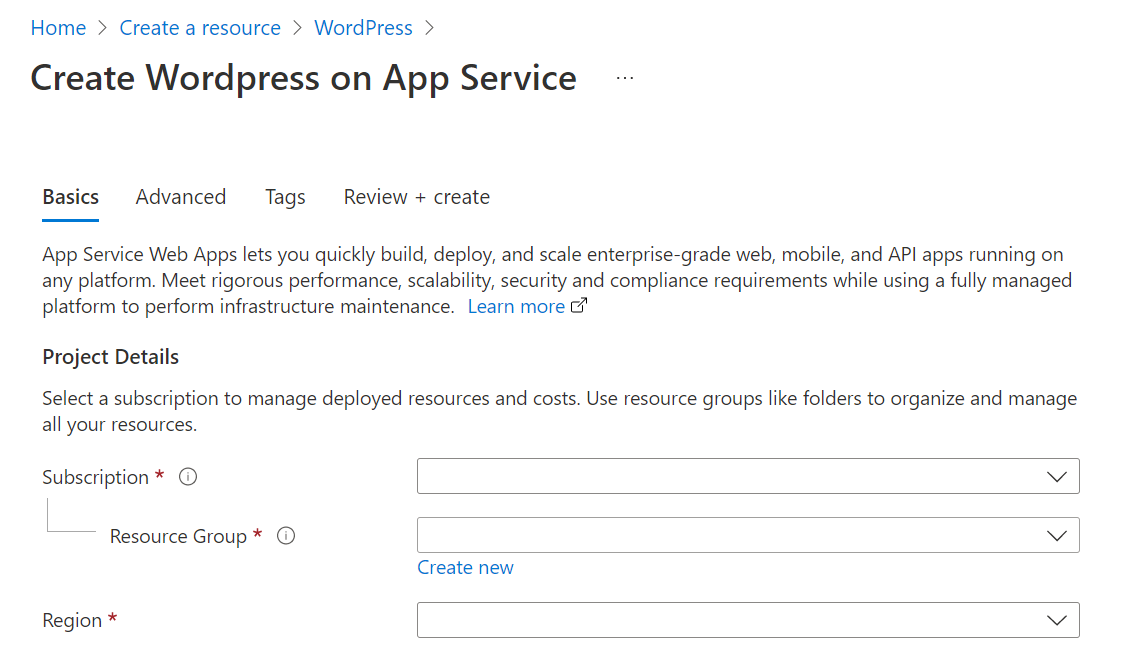The width and height of the screenshot is (1130, 671).
Task: Select the Basics tab
Action: 71,197
